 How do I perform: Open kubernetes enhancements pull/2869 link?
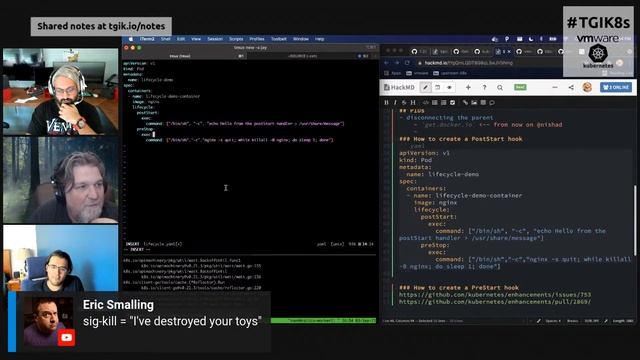click(x=495, y=302)
